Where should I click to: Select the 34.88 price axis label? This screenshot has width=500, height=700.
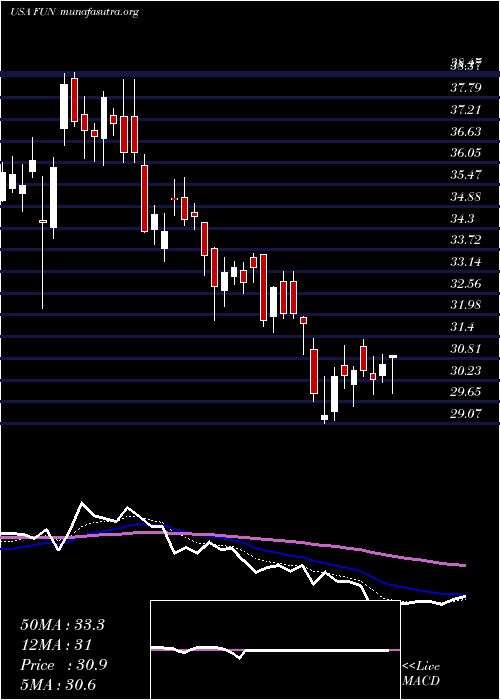(466, 196)
